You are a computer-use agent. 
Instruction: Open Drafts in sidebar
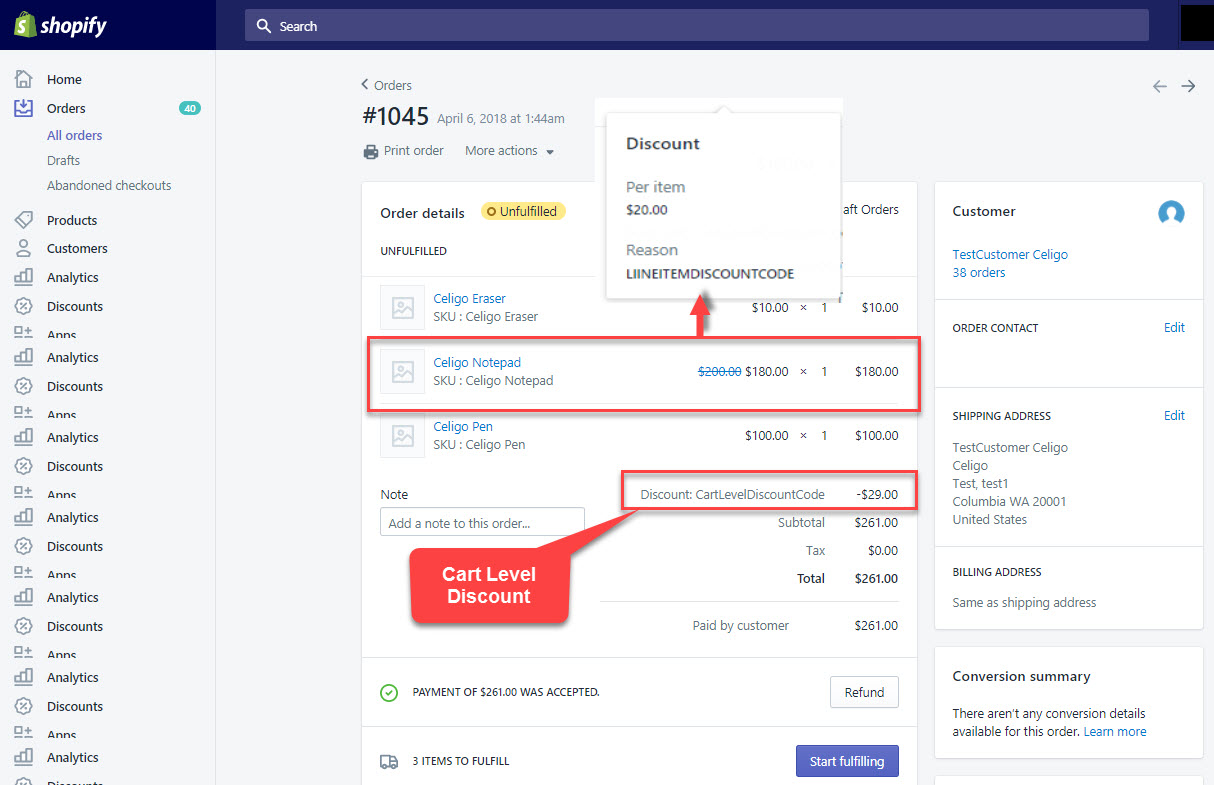(63, 160)
